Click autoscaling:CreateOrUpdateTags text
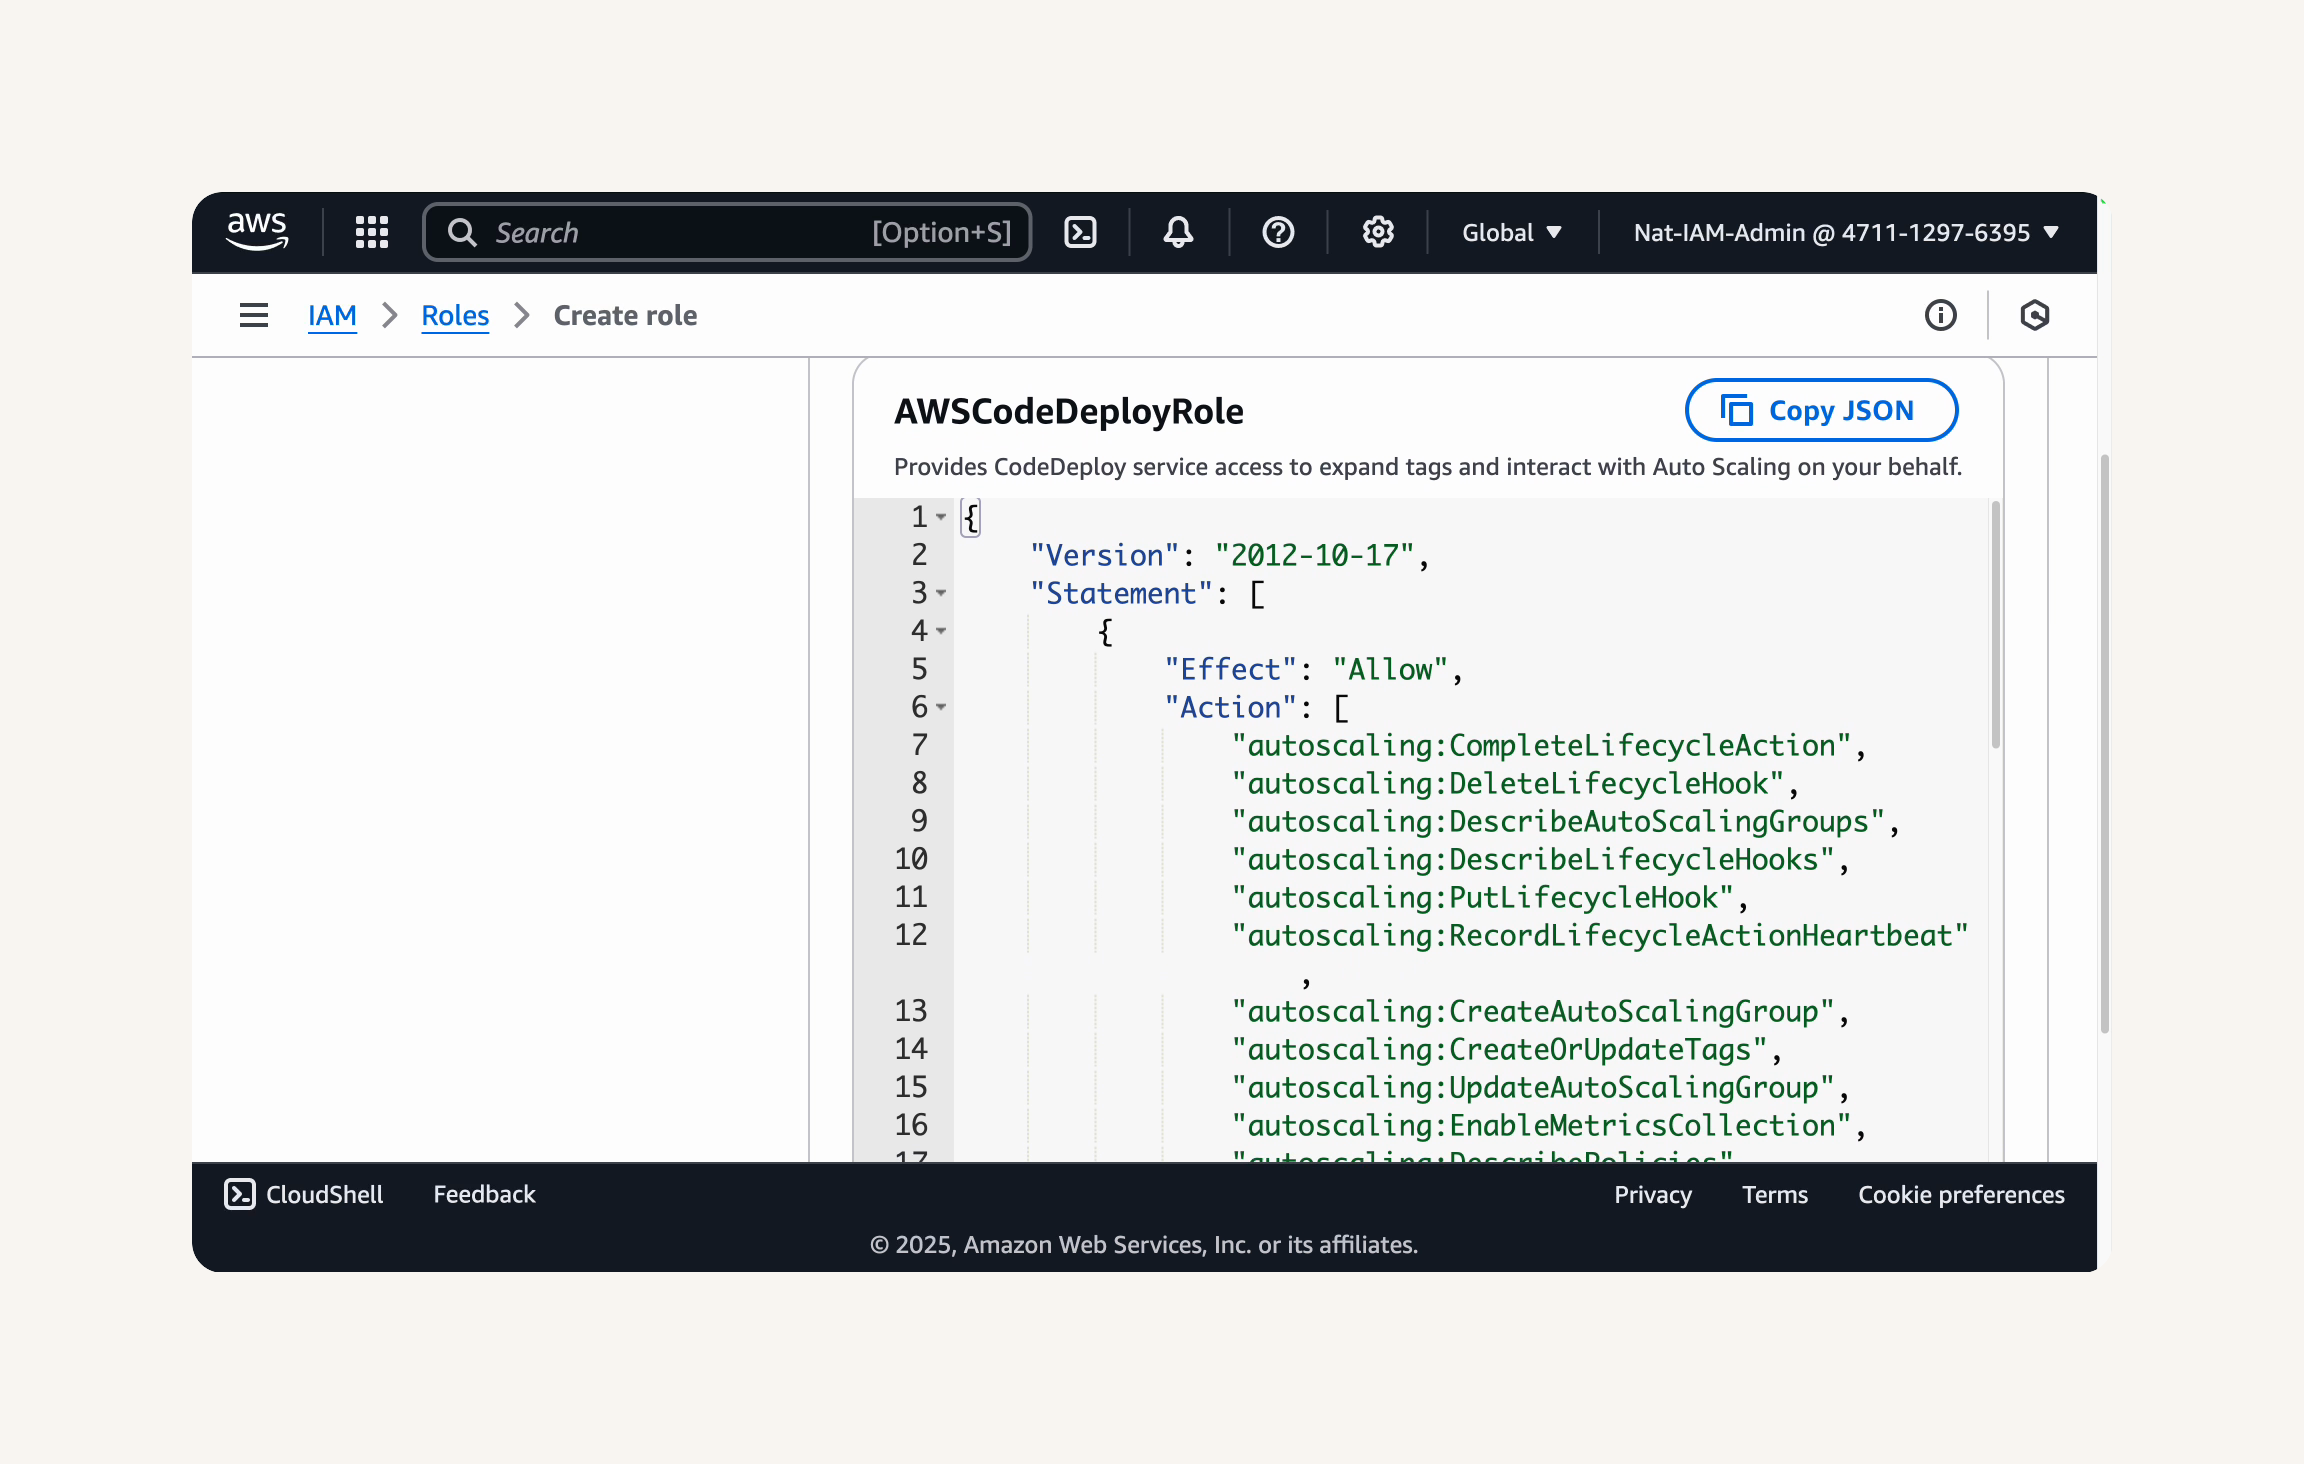Viewport: 2304px width, 1464px height. tap(1499, 1049)
